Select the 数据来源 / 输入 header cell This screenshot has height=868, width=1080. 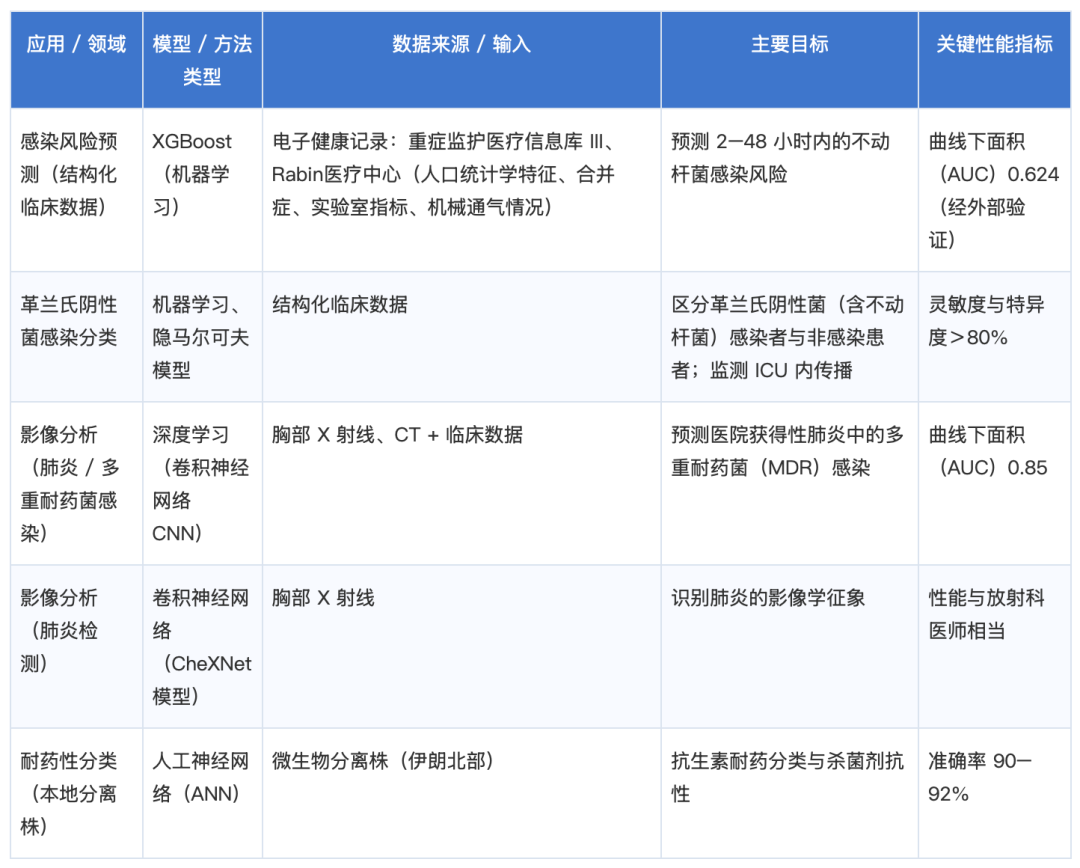point(461,60)
